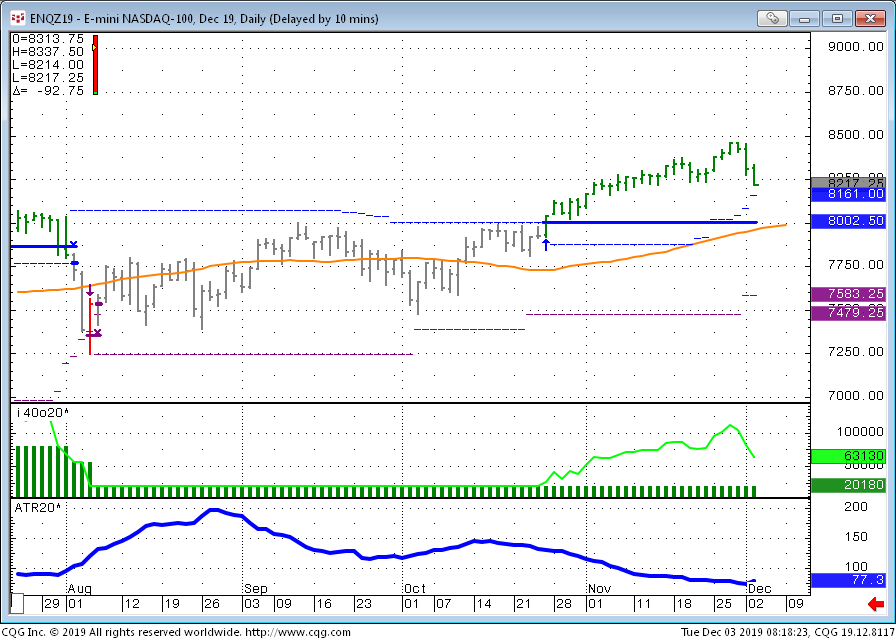
Task: Click the L=8217.25 last value
Action: 48,78
